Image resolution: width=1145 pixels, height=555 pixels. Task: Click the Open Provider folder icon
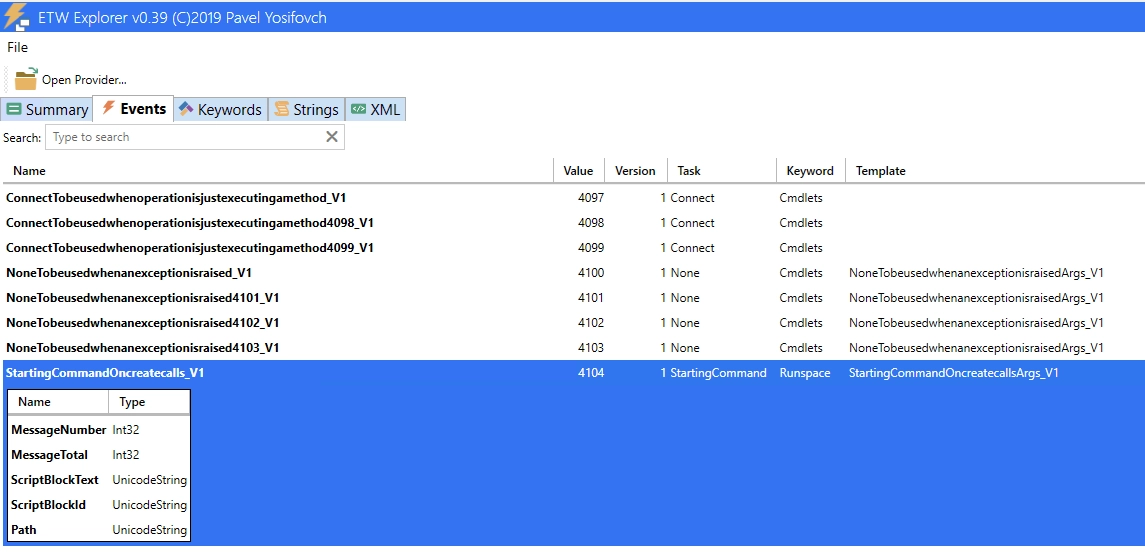point(25,79)
